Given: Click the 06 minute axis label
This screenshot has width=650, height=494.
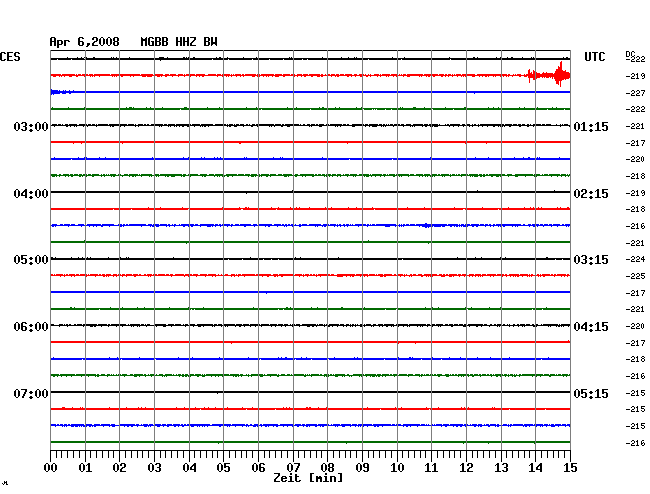Looking at the screenshot, I should (x=258, y=467).
